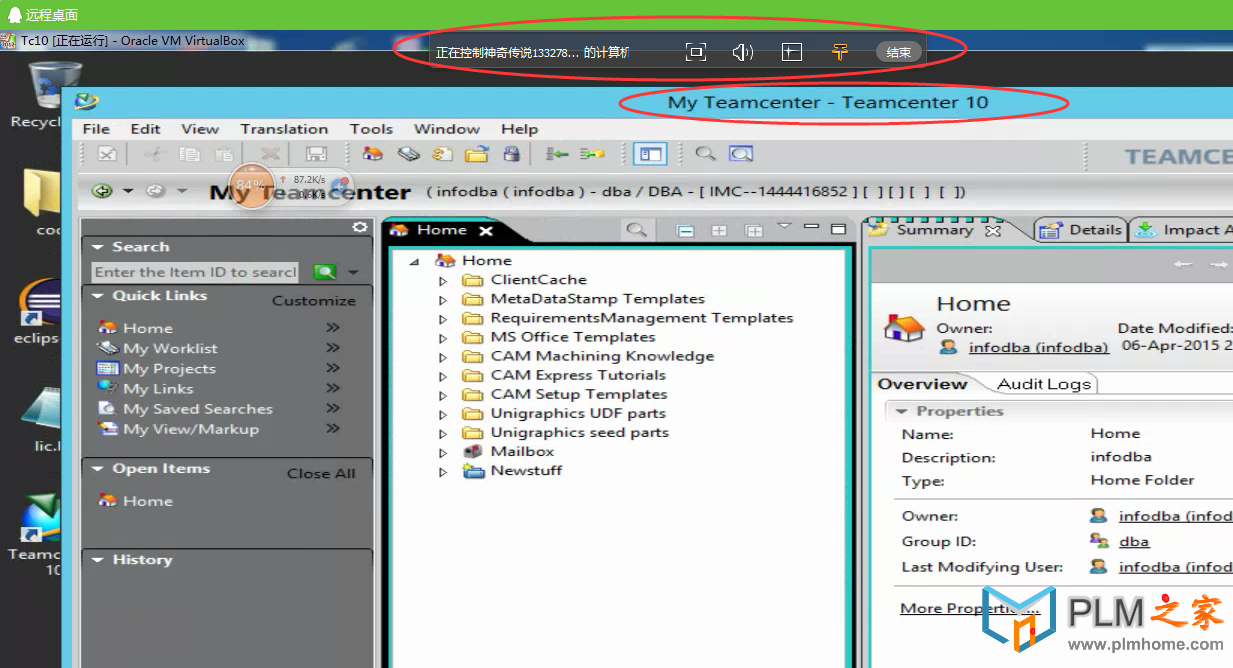
Task: Close the Home view tab
Action: (486, 231)
